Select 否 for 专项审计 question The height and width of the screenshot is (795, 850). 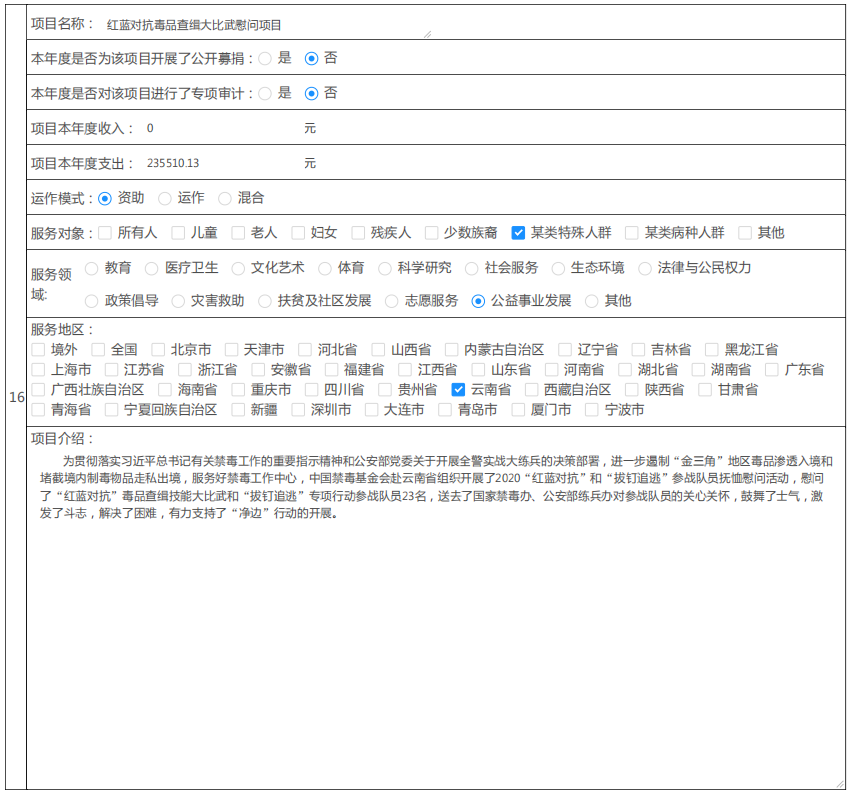click(311, 93)
